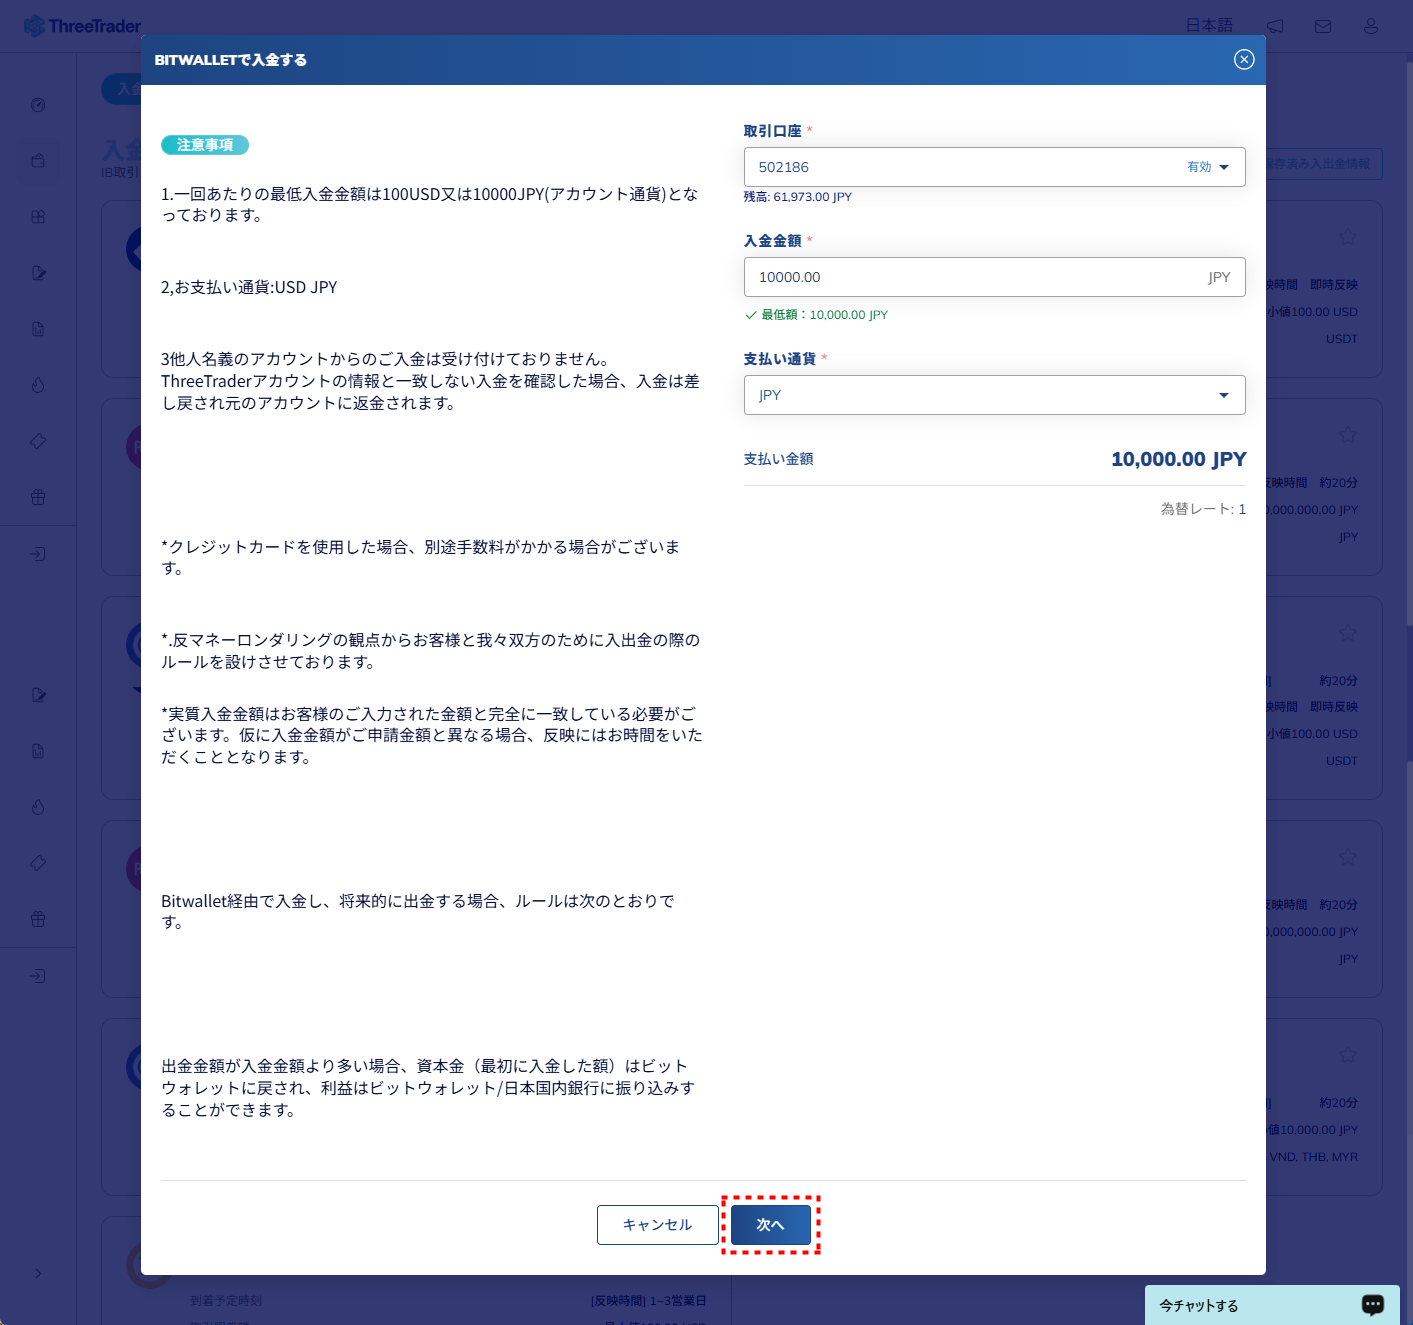Click the payment total 10,000.00 JPY
This screenshot has height=1325, width=1413.
(x=1178, y=459)
